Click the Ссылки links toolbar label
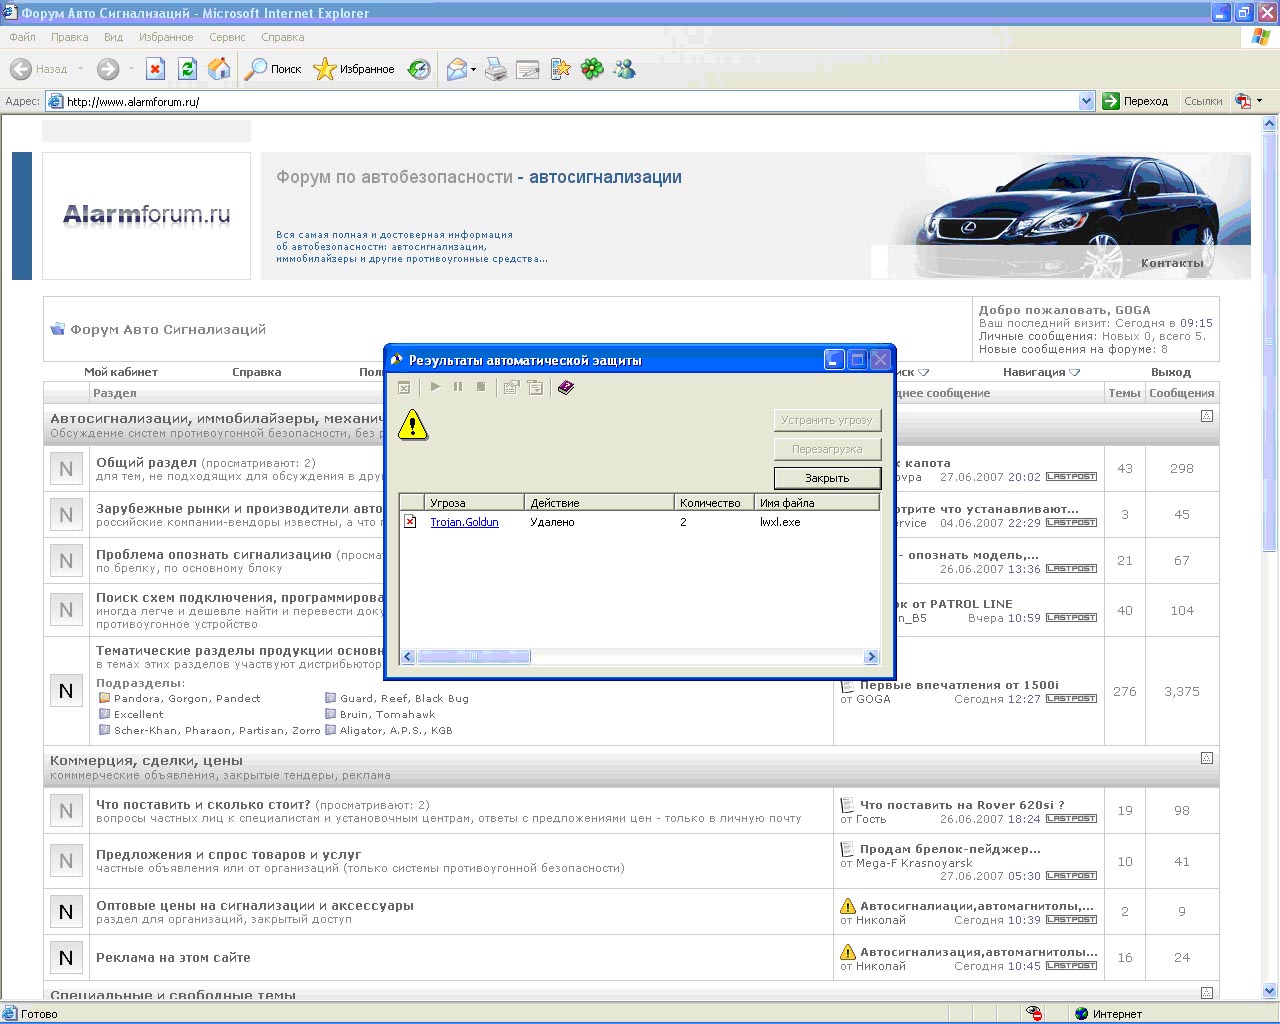This screenshot has height=1024, width=1280. [1203, 101]
